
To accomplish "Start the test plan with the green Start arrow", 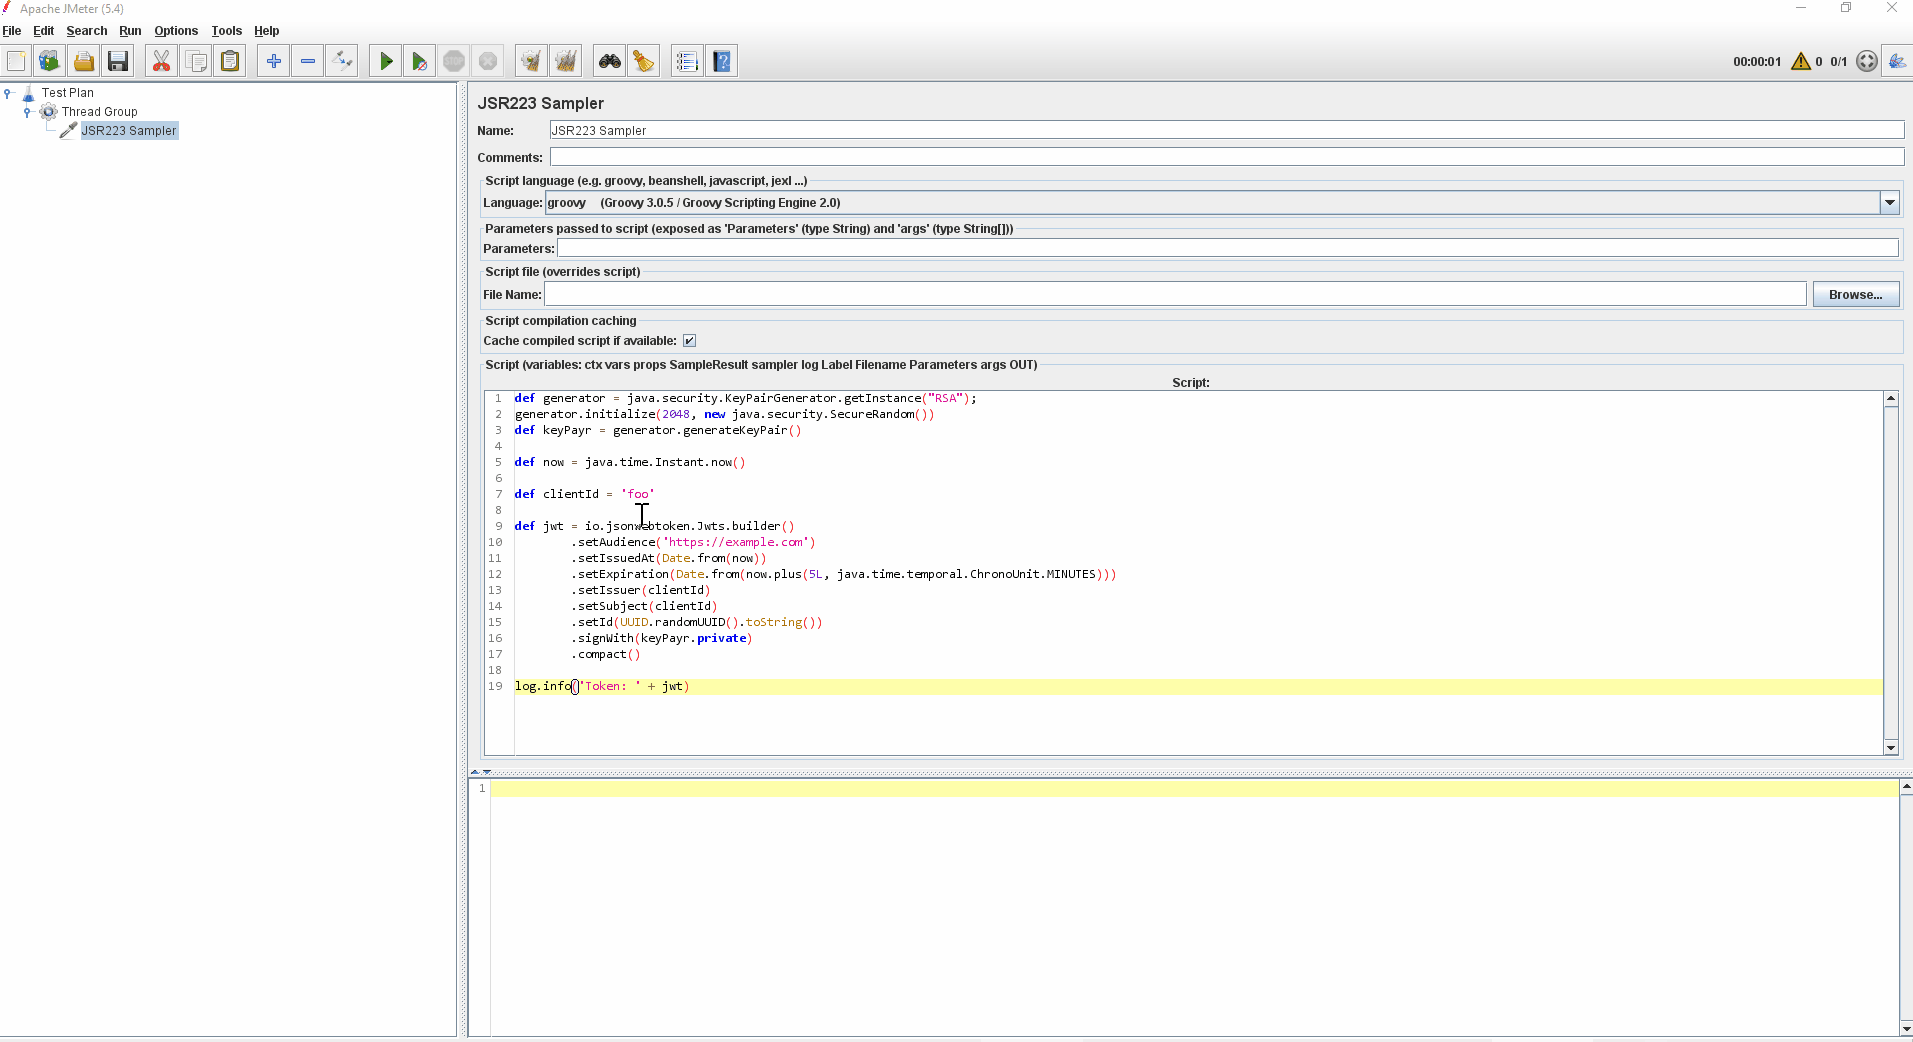I will [385, 60].
